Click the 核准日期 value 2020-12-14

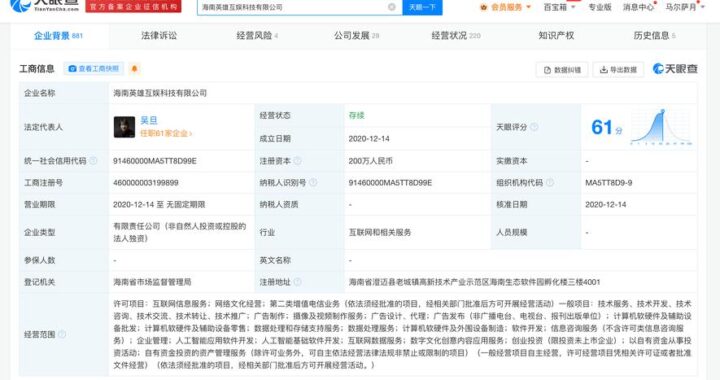pos(605,205)
